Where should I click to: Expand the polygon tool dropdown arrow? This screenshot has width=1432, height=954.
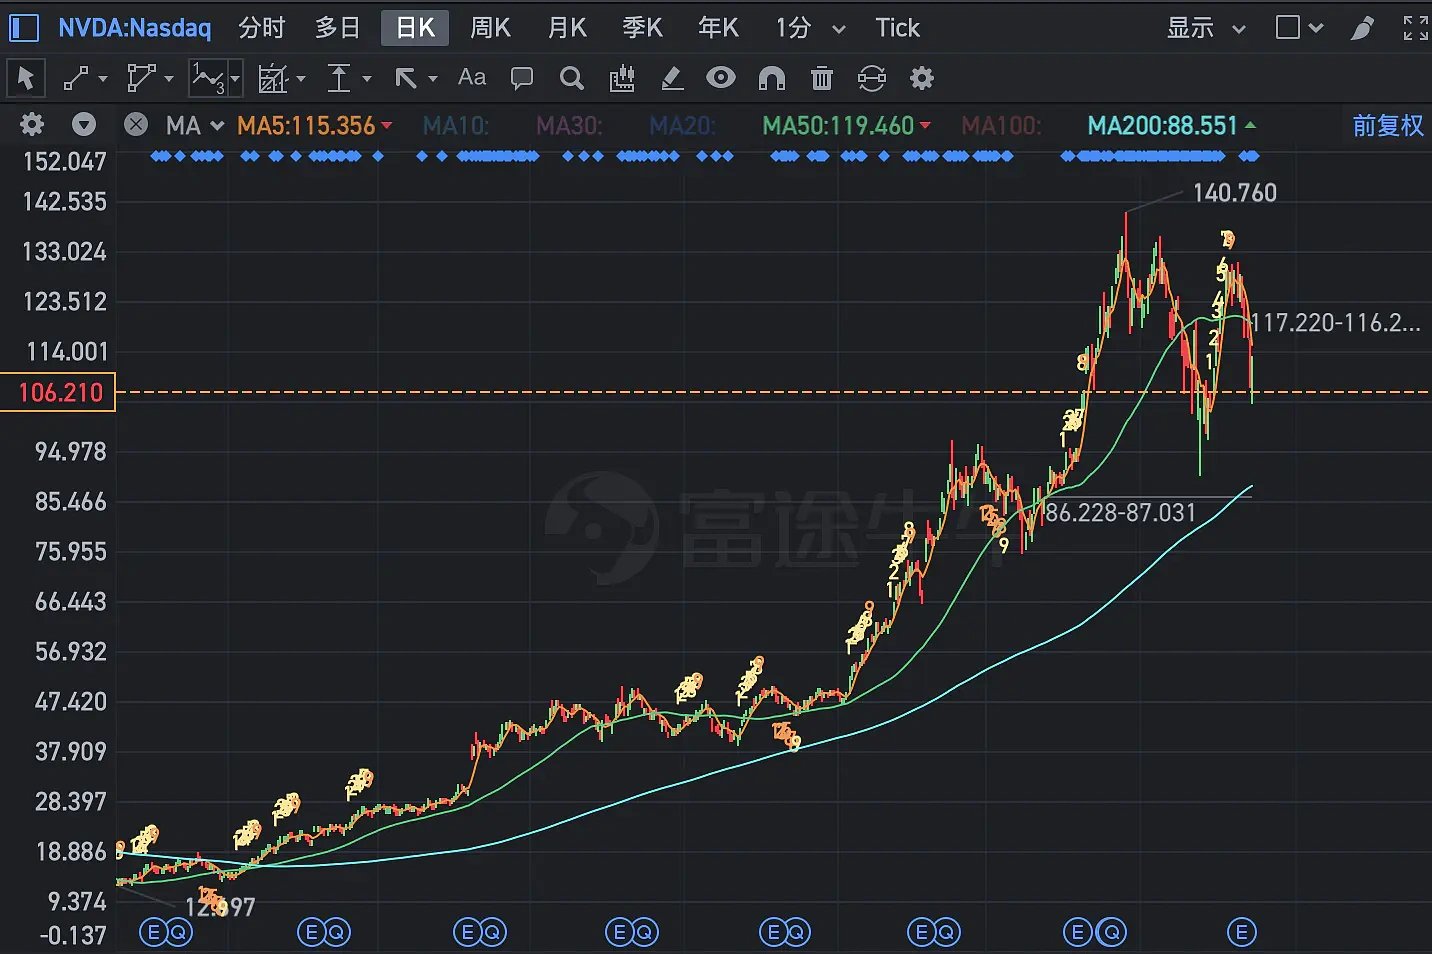[x=168, y=78]
